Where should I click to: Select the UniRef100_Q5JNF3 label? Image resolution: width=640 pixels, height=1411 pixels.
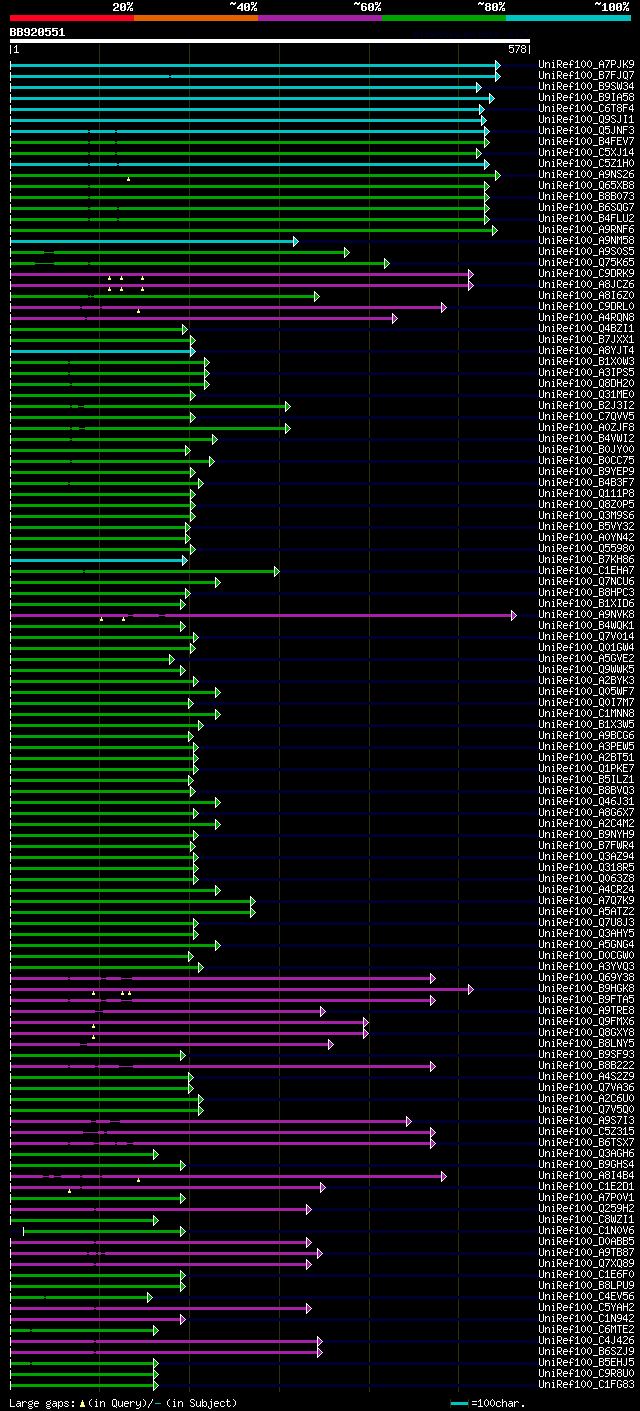(x=586, y=131)
